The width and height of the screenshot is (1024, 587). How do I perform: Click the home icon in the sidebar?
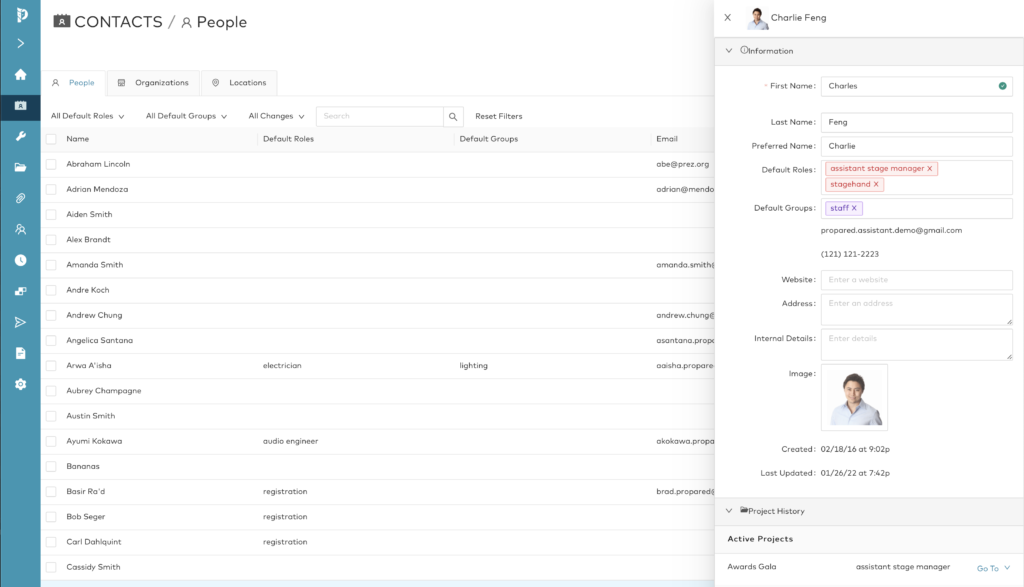tap(20, 75)
